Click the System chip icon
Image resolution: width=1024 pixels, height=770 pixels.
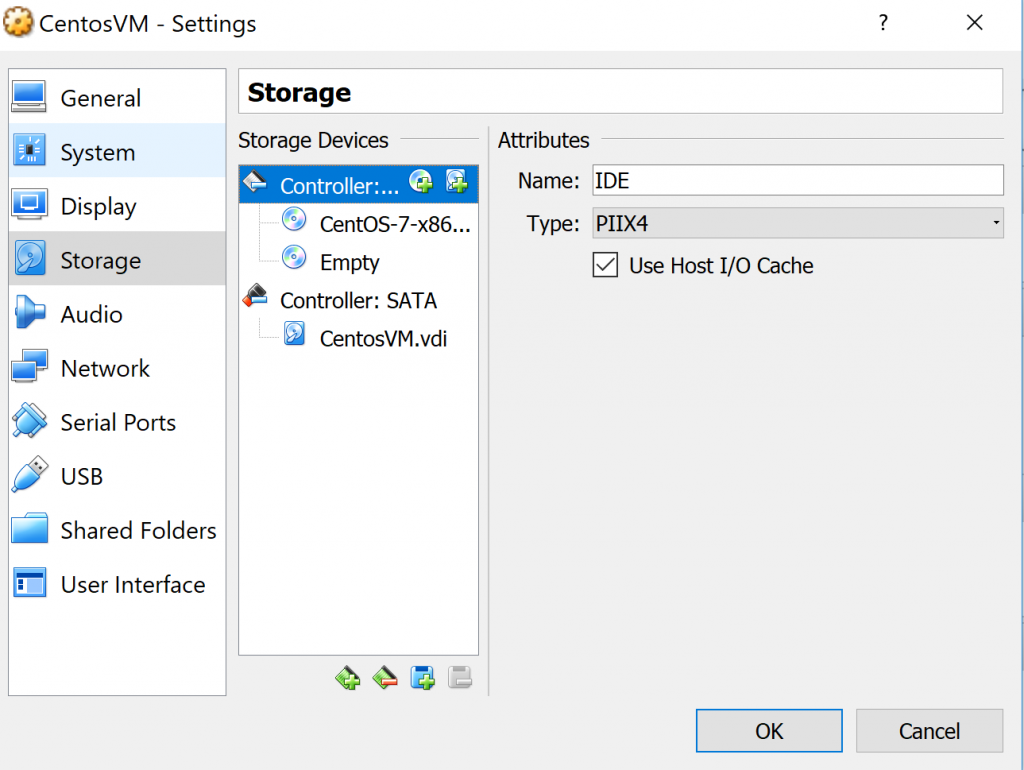[29, 150]
